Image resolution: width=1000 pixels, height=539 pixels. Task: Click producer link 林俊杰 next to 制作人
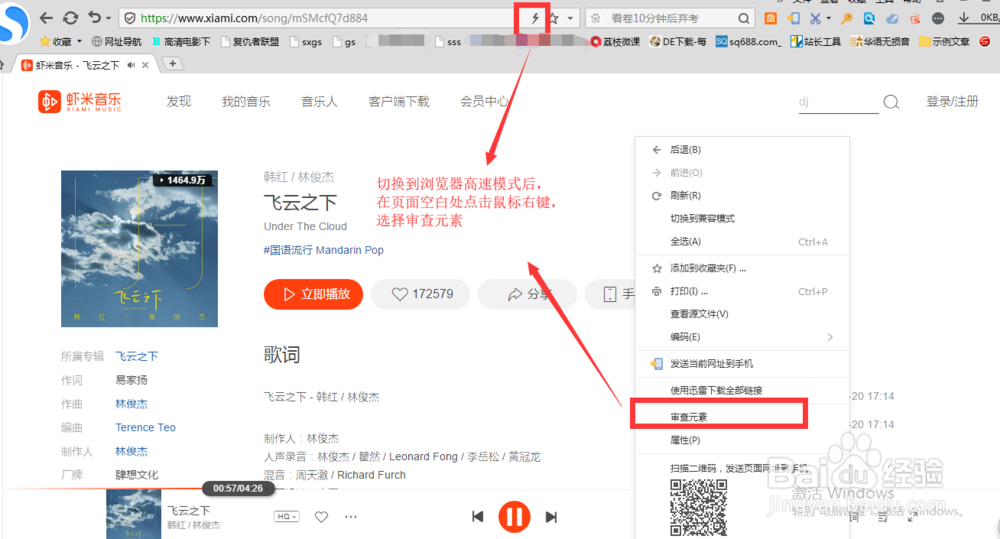[131, 451]
